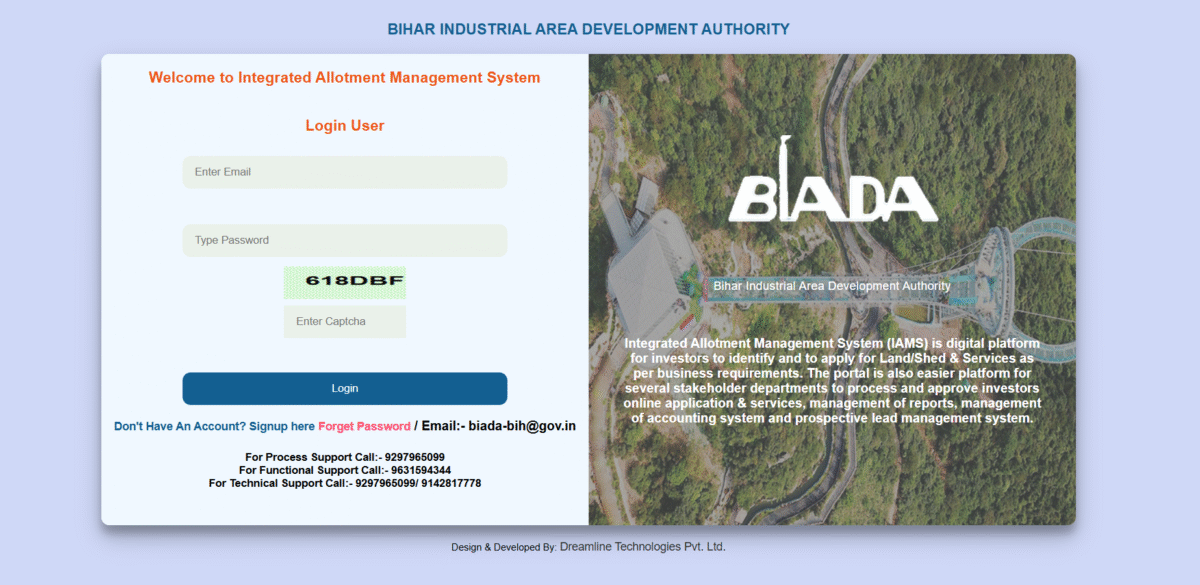Click the white BIADA logo
The width and height of the screenshot is (1200, 585).
[833, 180]
